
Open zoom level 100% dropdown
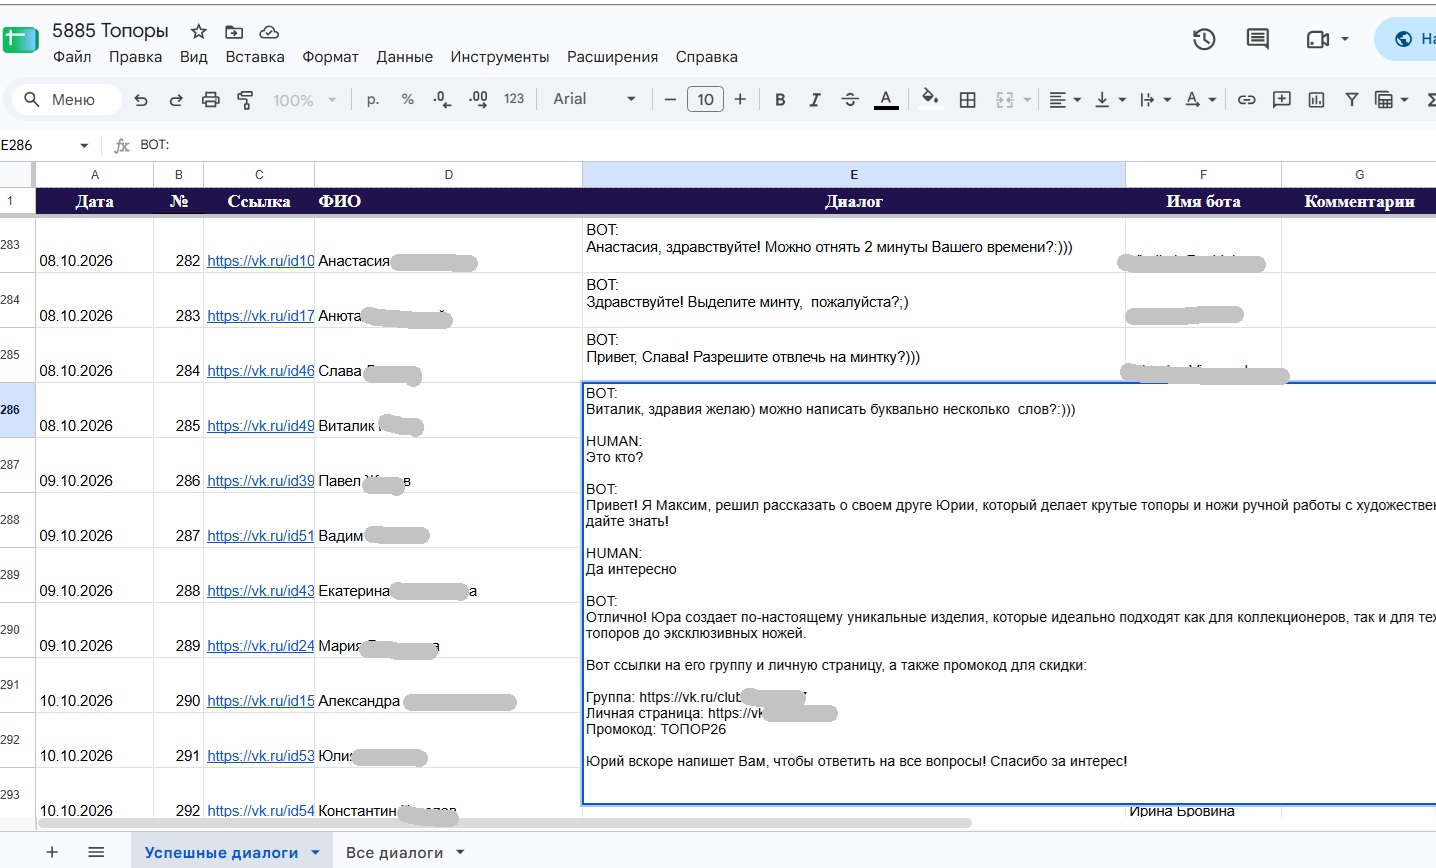pos(305,100)
